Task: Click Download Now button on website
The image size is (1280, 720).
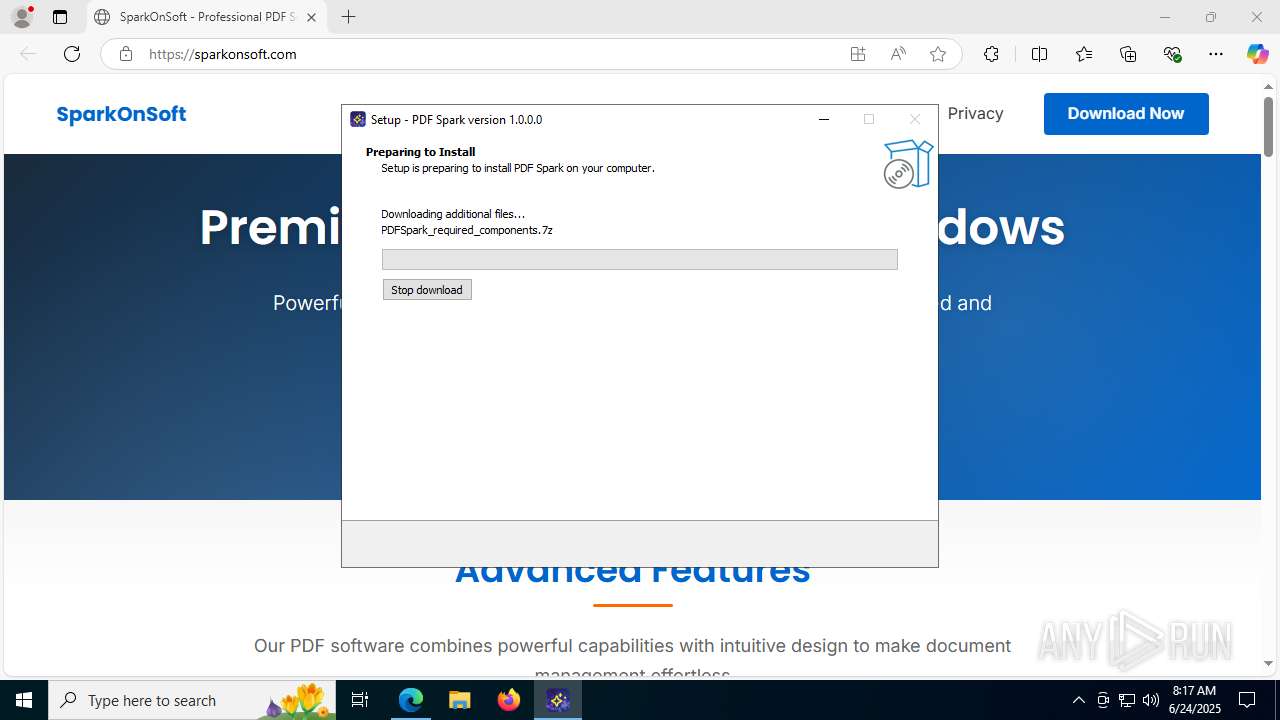Action: (1126, 114)
